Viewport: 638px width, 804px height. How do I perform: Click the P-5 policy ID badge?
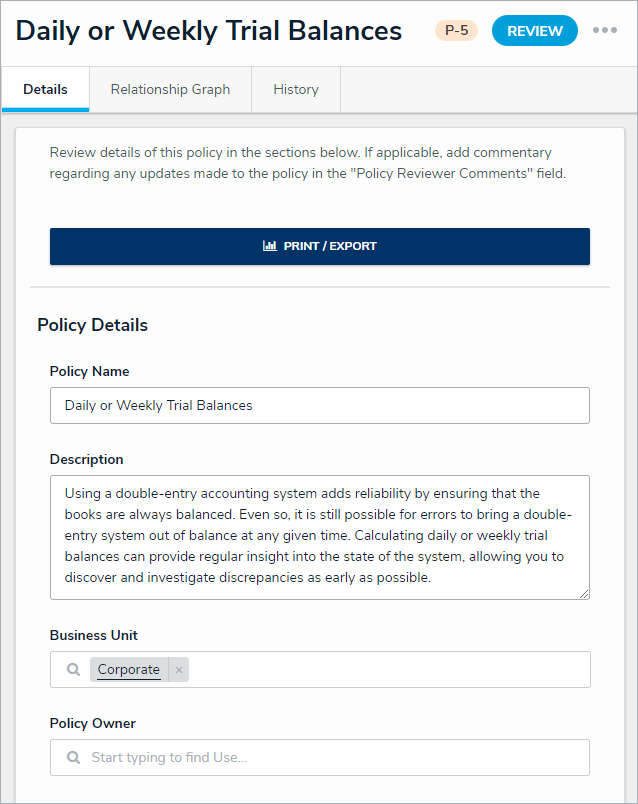tap(456, 31)
